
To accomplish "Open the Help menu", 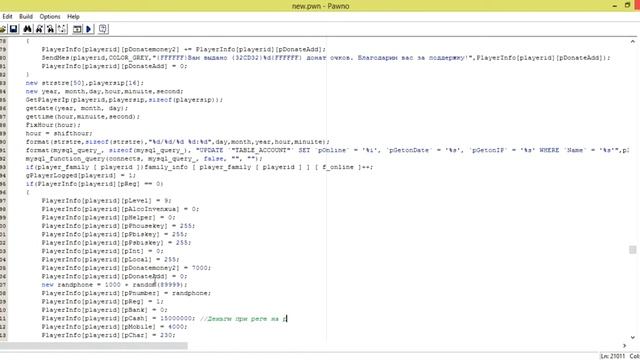I will click(x=73, y=17).
